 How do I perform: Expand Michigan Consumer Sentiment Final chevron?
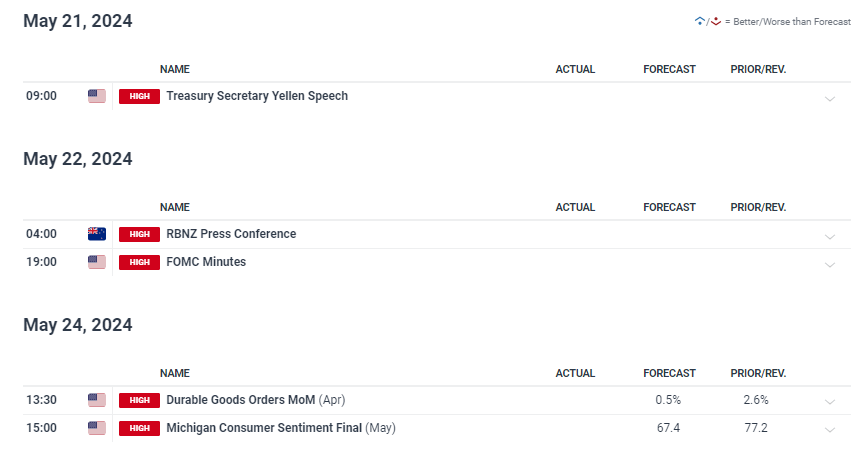(830, 430)
